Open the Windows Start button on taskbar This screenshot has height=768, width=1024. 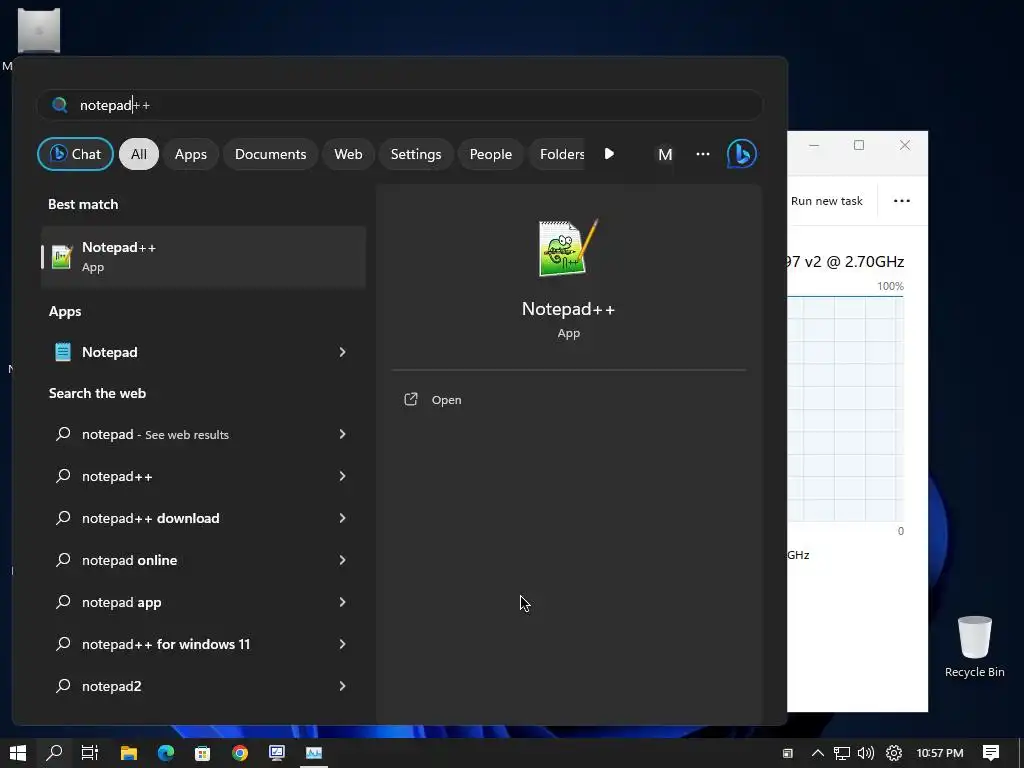18,753
